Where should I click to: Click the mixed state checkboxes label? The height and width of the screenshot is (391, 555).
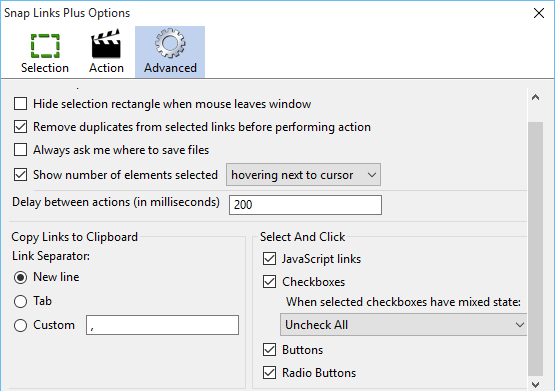[404, 302]
